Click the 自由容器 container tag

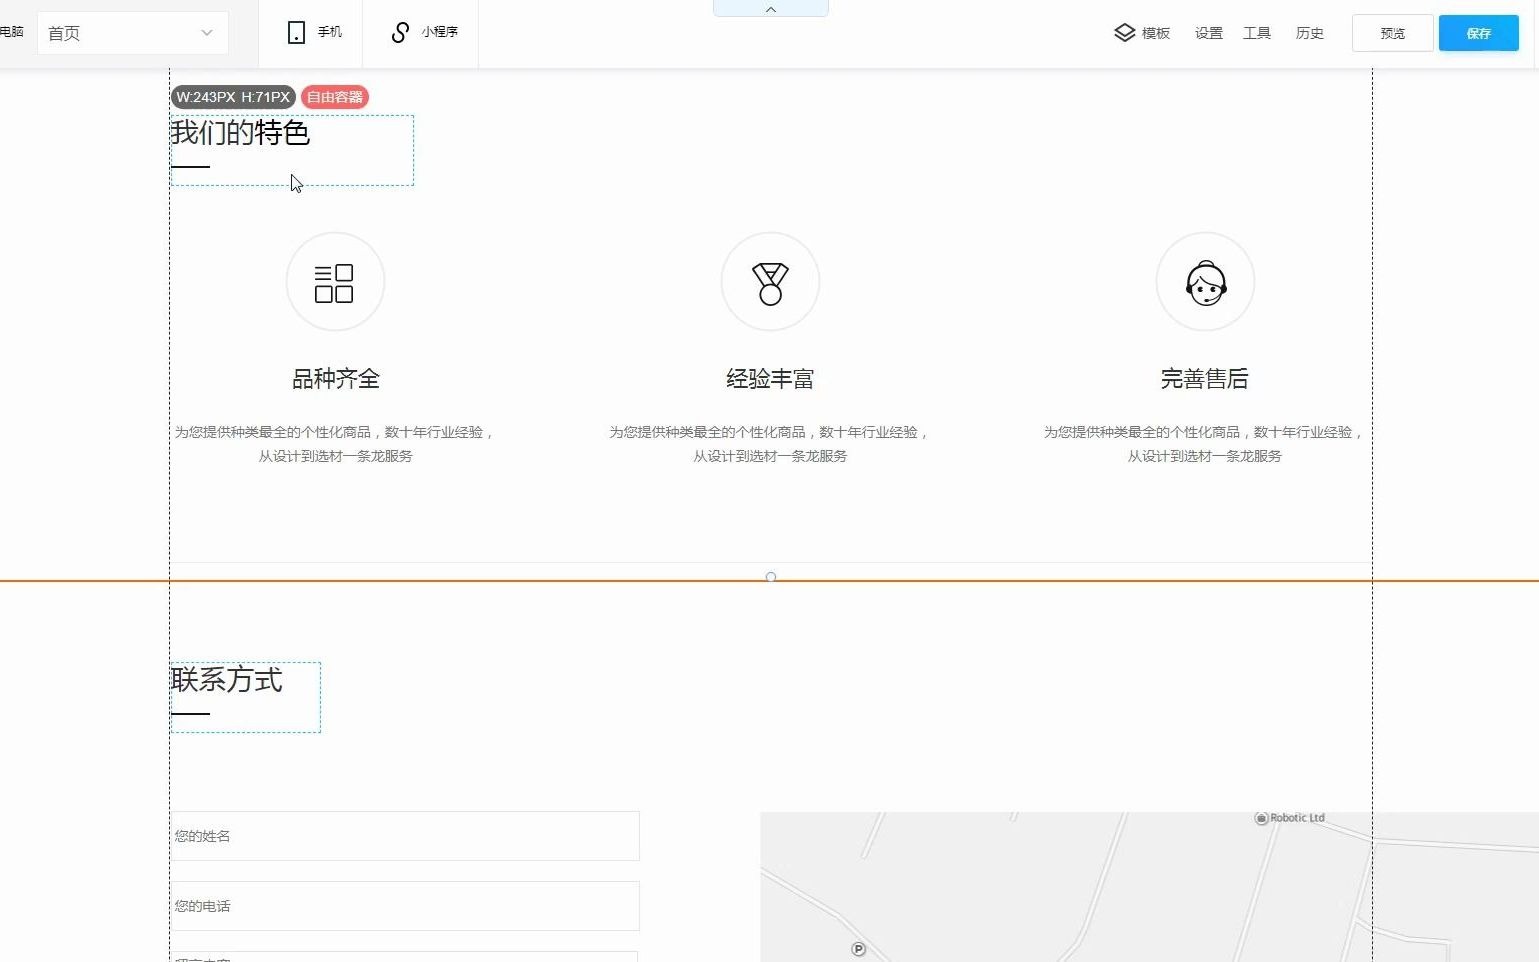334,97
